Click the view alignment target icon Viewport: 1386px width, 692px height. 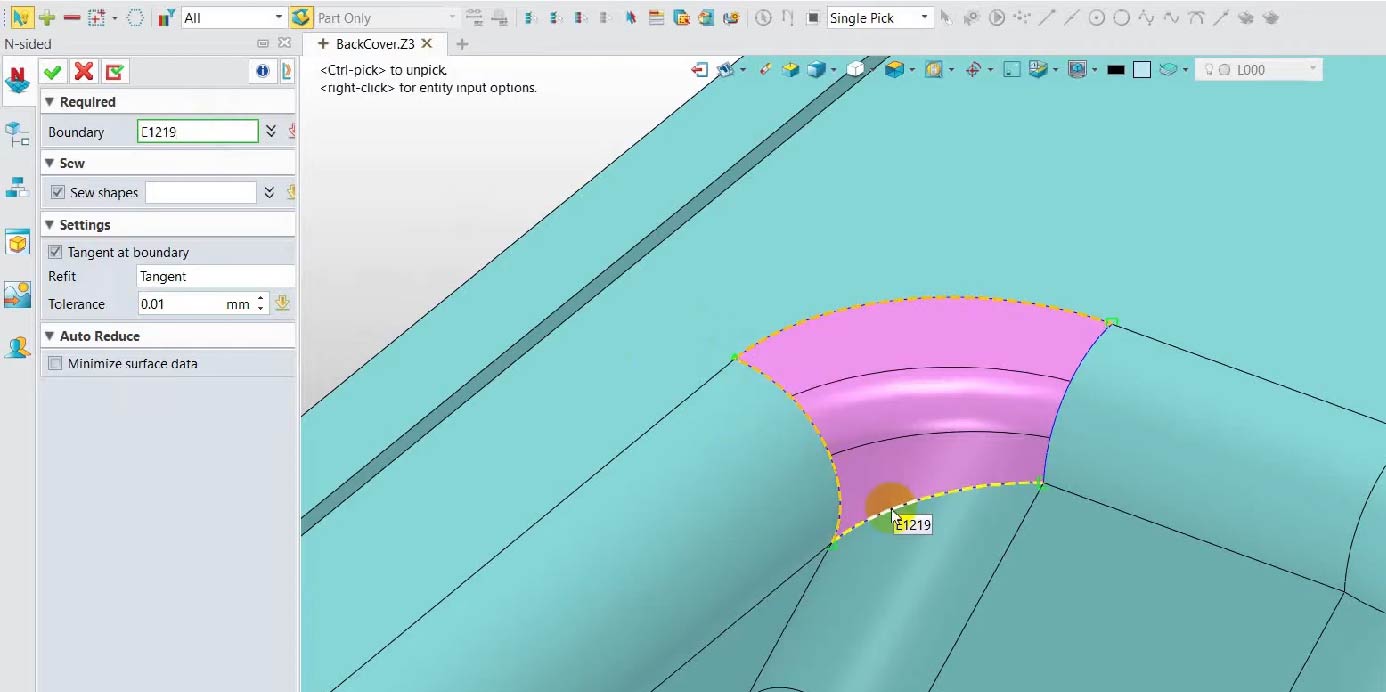972,70
